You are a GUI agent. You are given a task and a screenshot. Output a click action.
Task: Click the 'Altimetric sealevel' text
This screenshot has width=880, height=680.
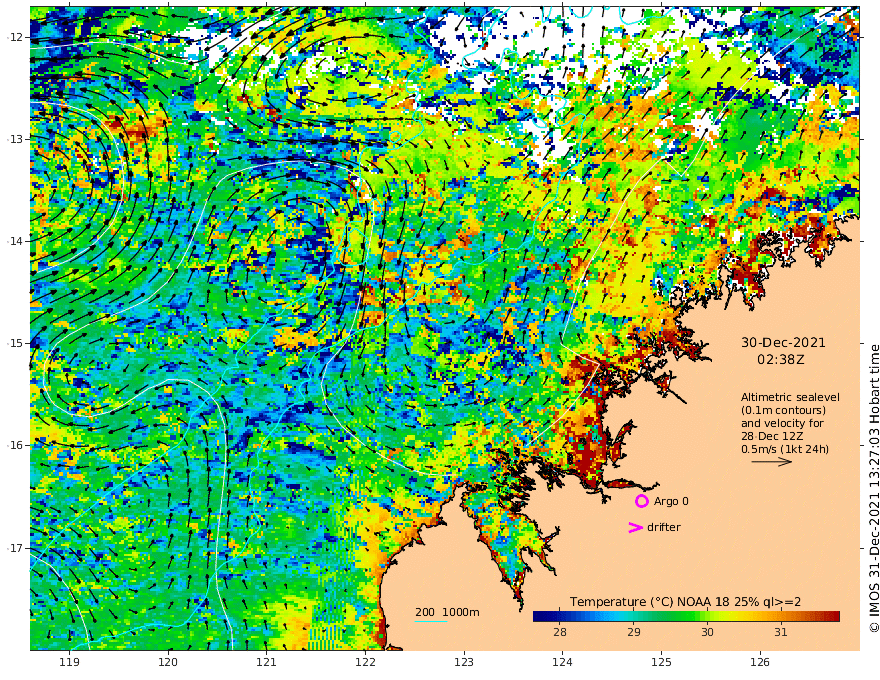tap(790, 397)
